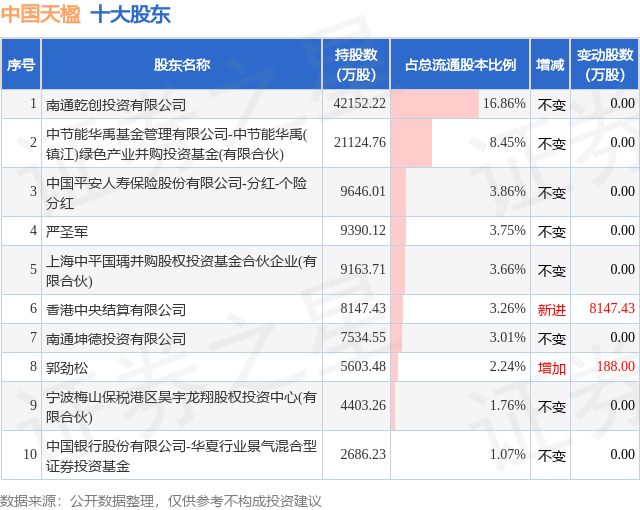640x510 pixels.
Task: Click shareholder name 严圣军
Action: (x=67, y=232)
